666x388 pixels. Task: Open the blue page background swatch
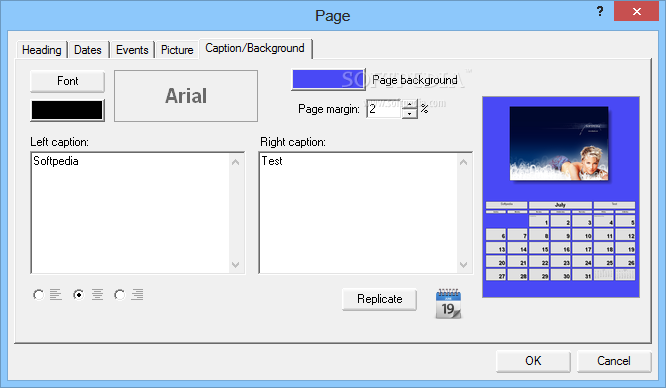[x=328, y=79]
